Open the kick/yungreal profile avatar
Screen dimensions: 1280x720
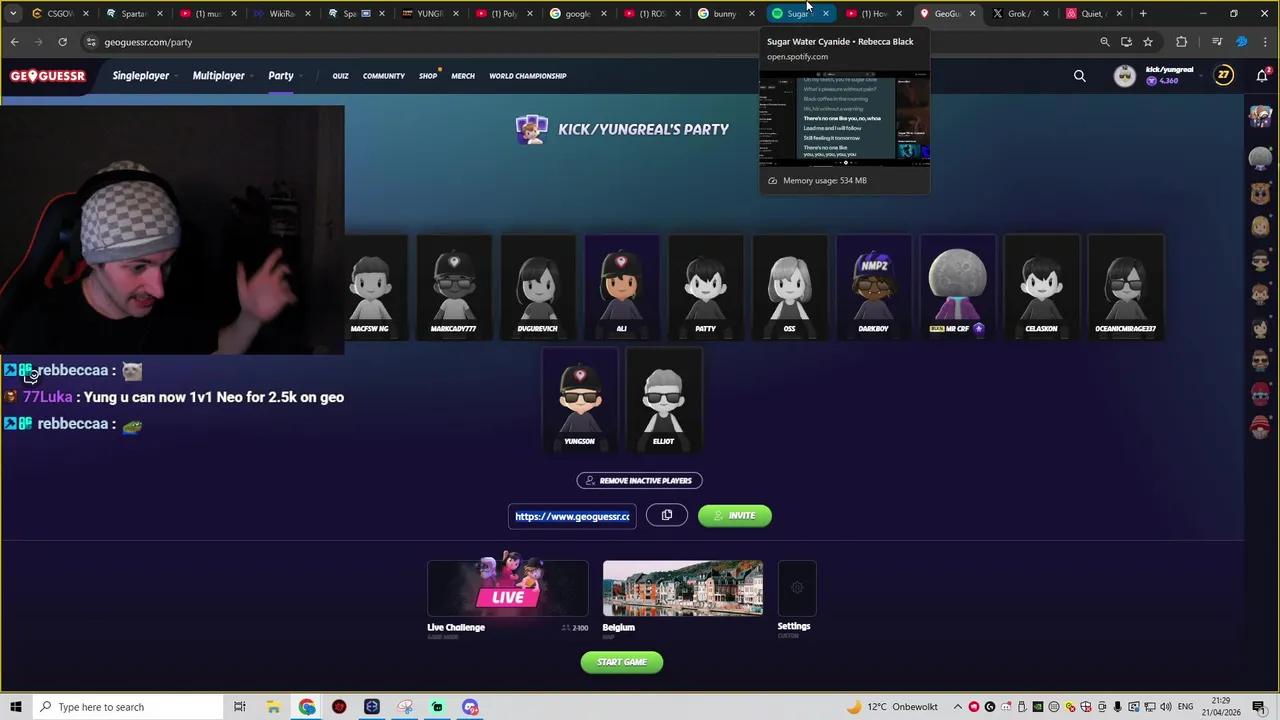pyautogui.click(x=1125, y=76)
